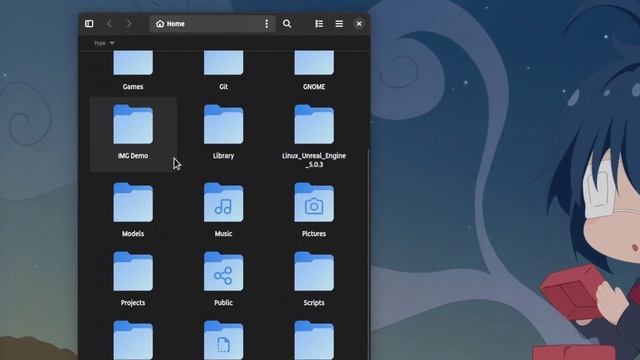
Task: Open the path bar three-dot menu
Action: [x=267, y=24]
